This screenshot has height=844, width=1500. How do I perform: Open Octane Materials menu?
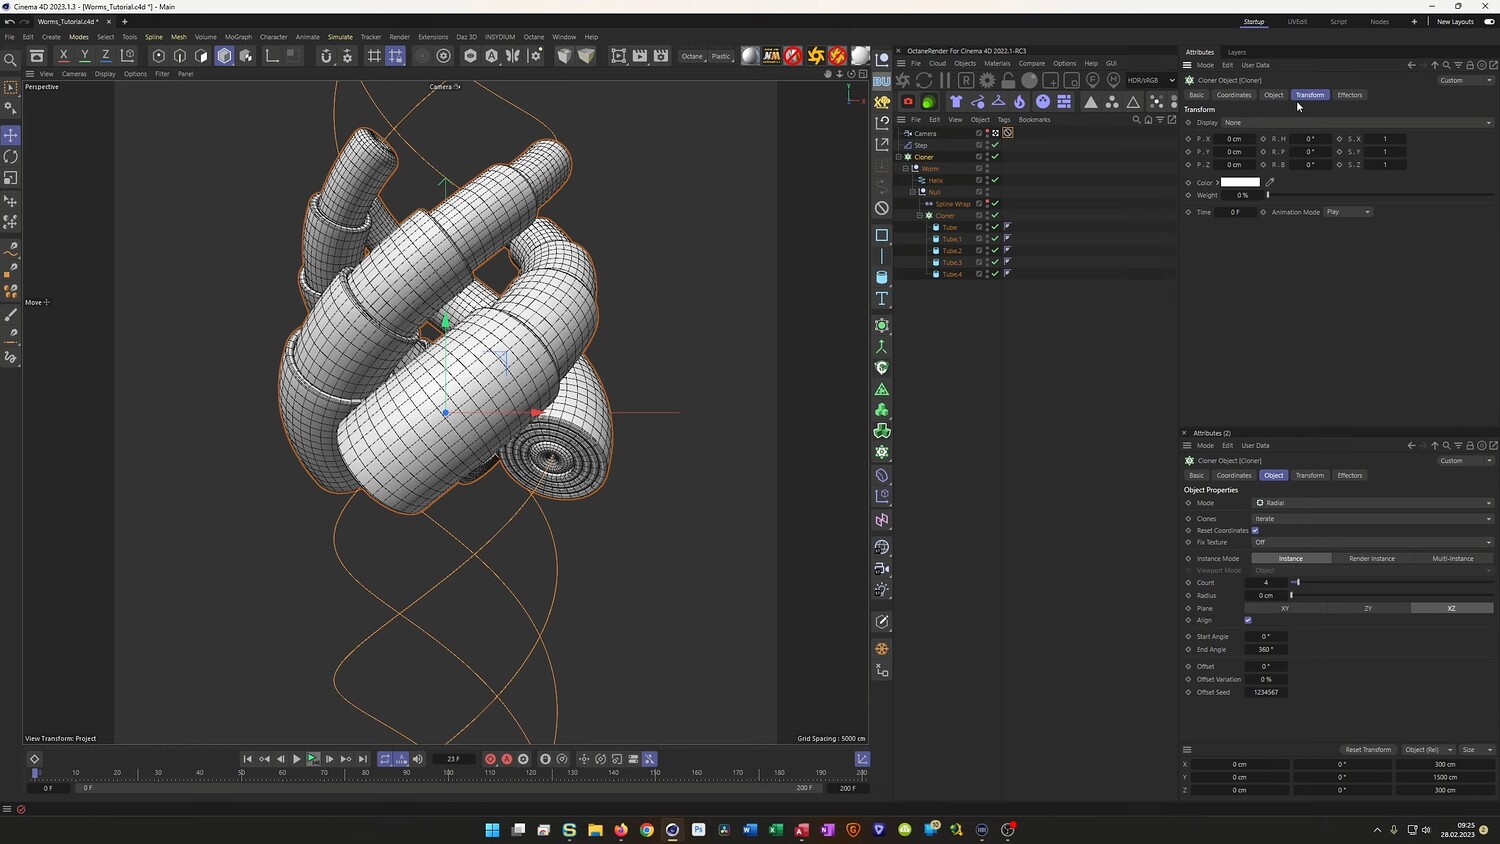click(x=997, y=63)
